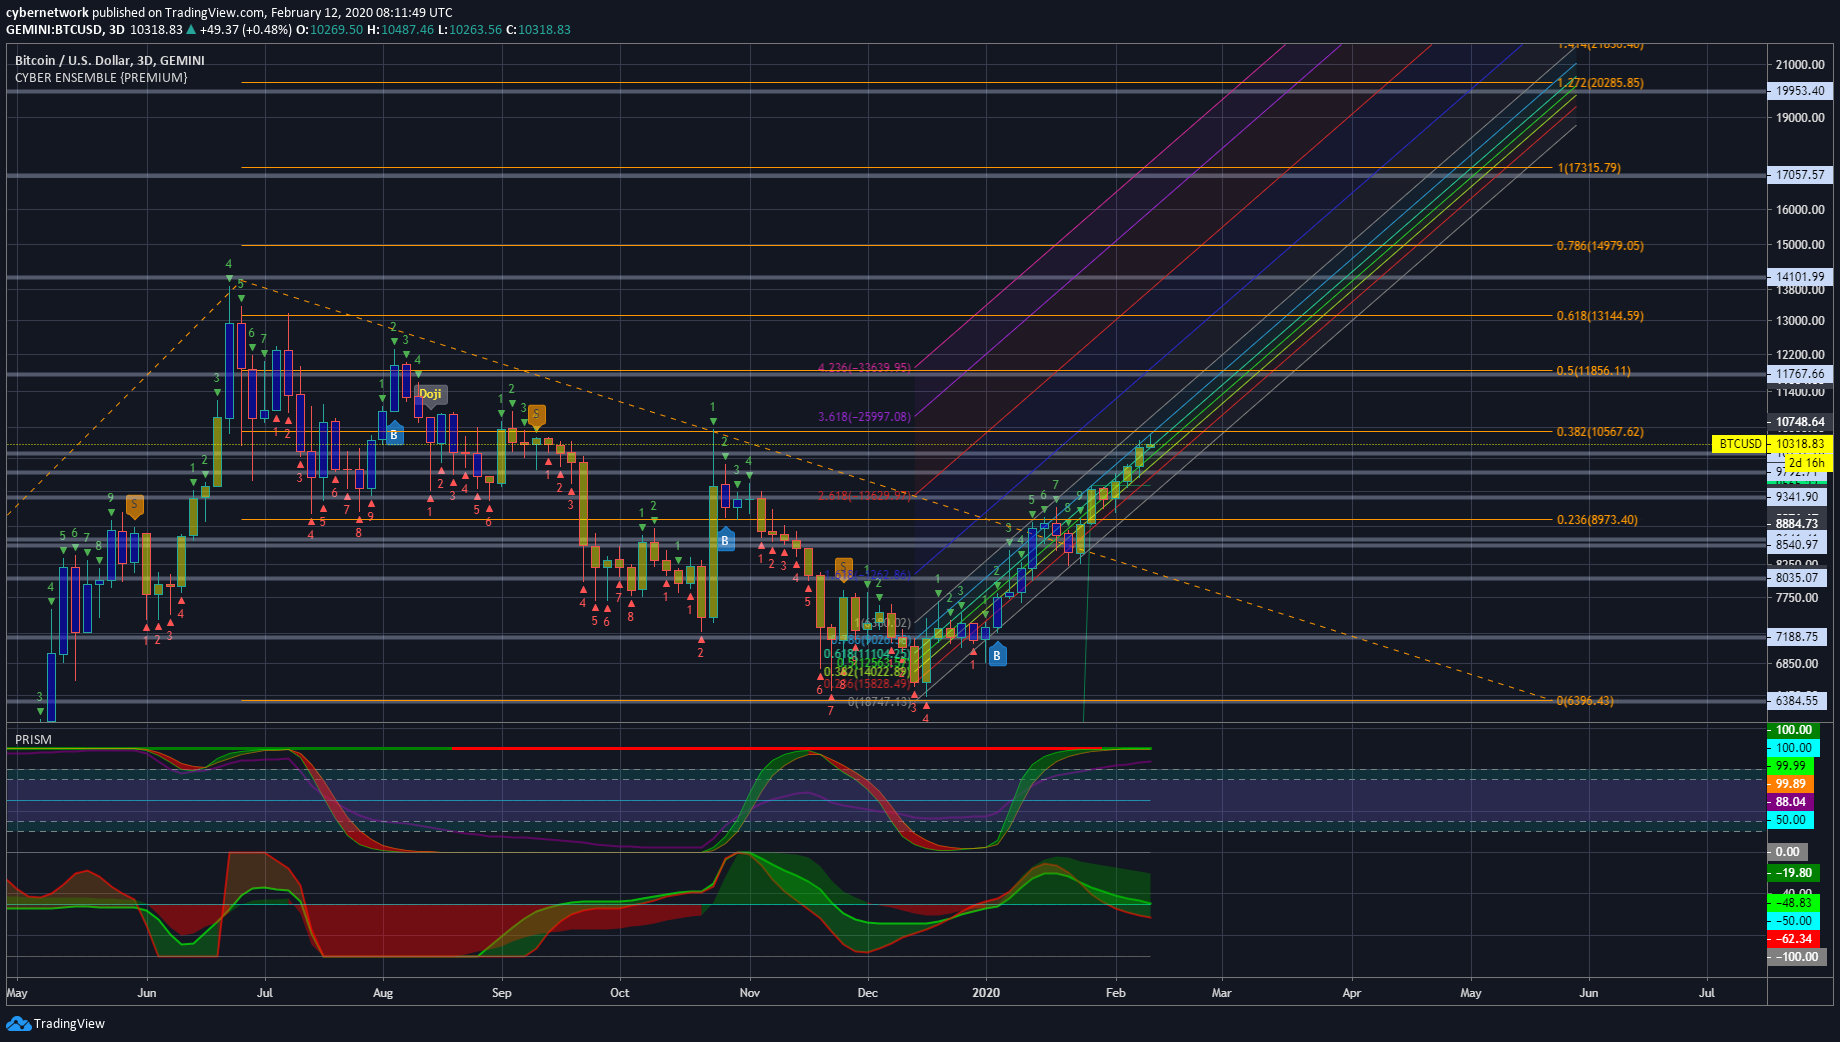
Task: Click the orange S sell marker in September
Action: coord(537,416)
